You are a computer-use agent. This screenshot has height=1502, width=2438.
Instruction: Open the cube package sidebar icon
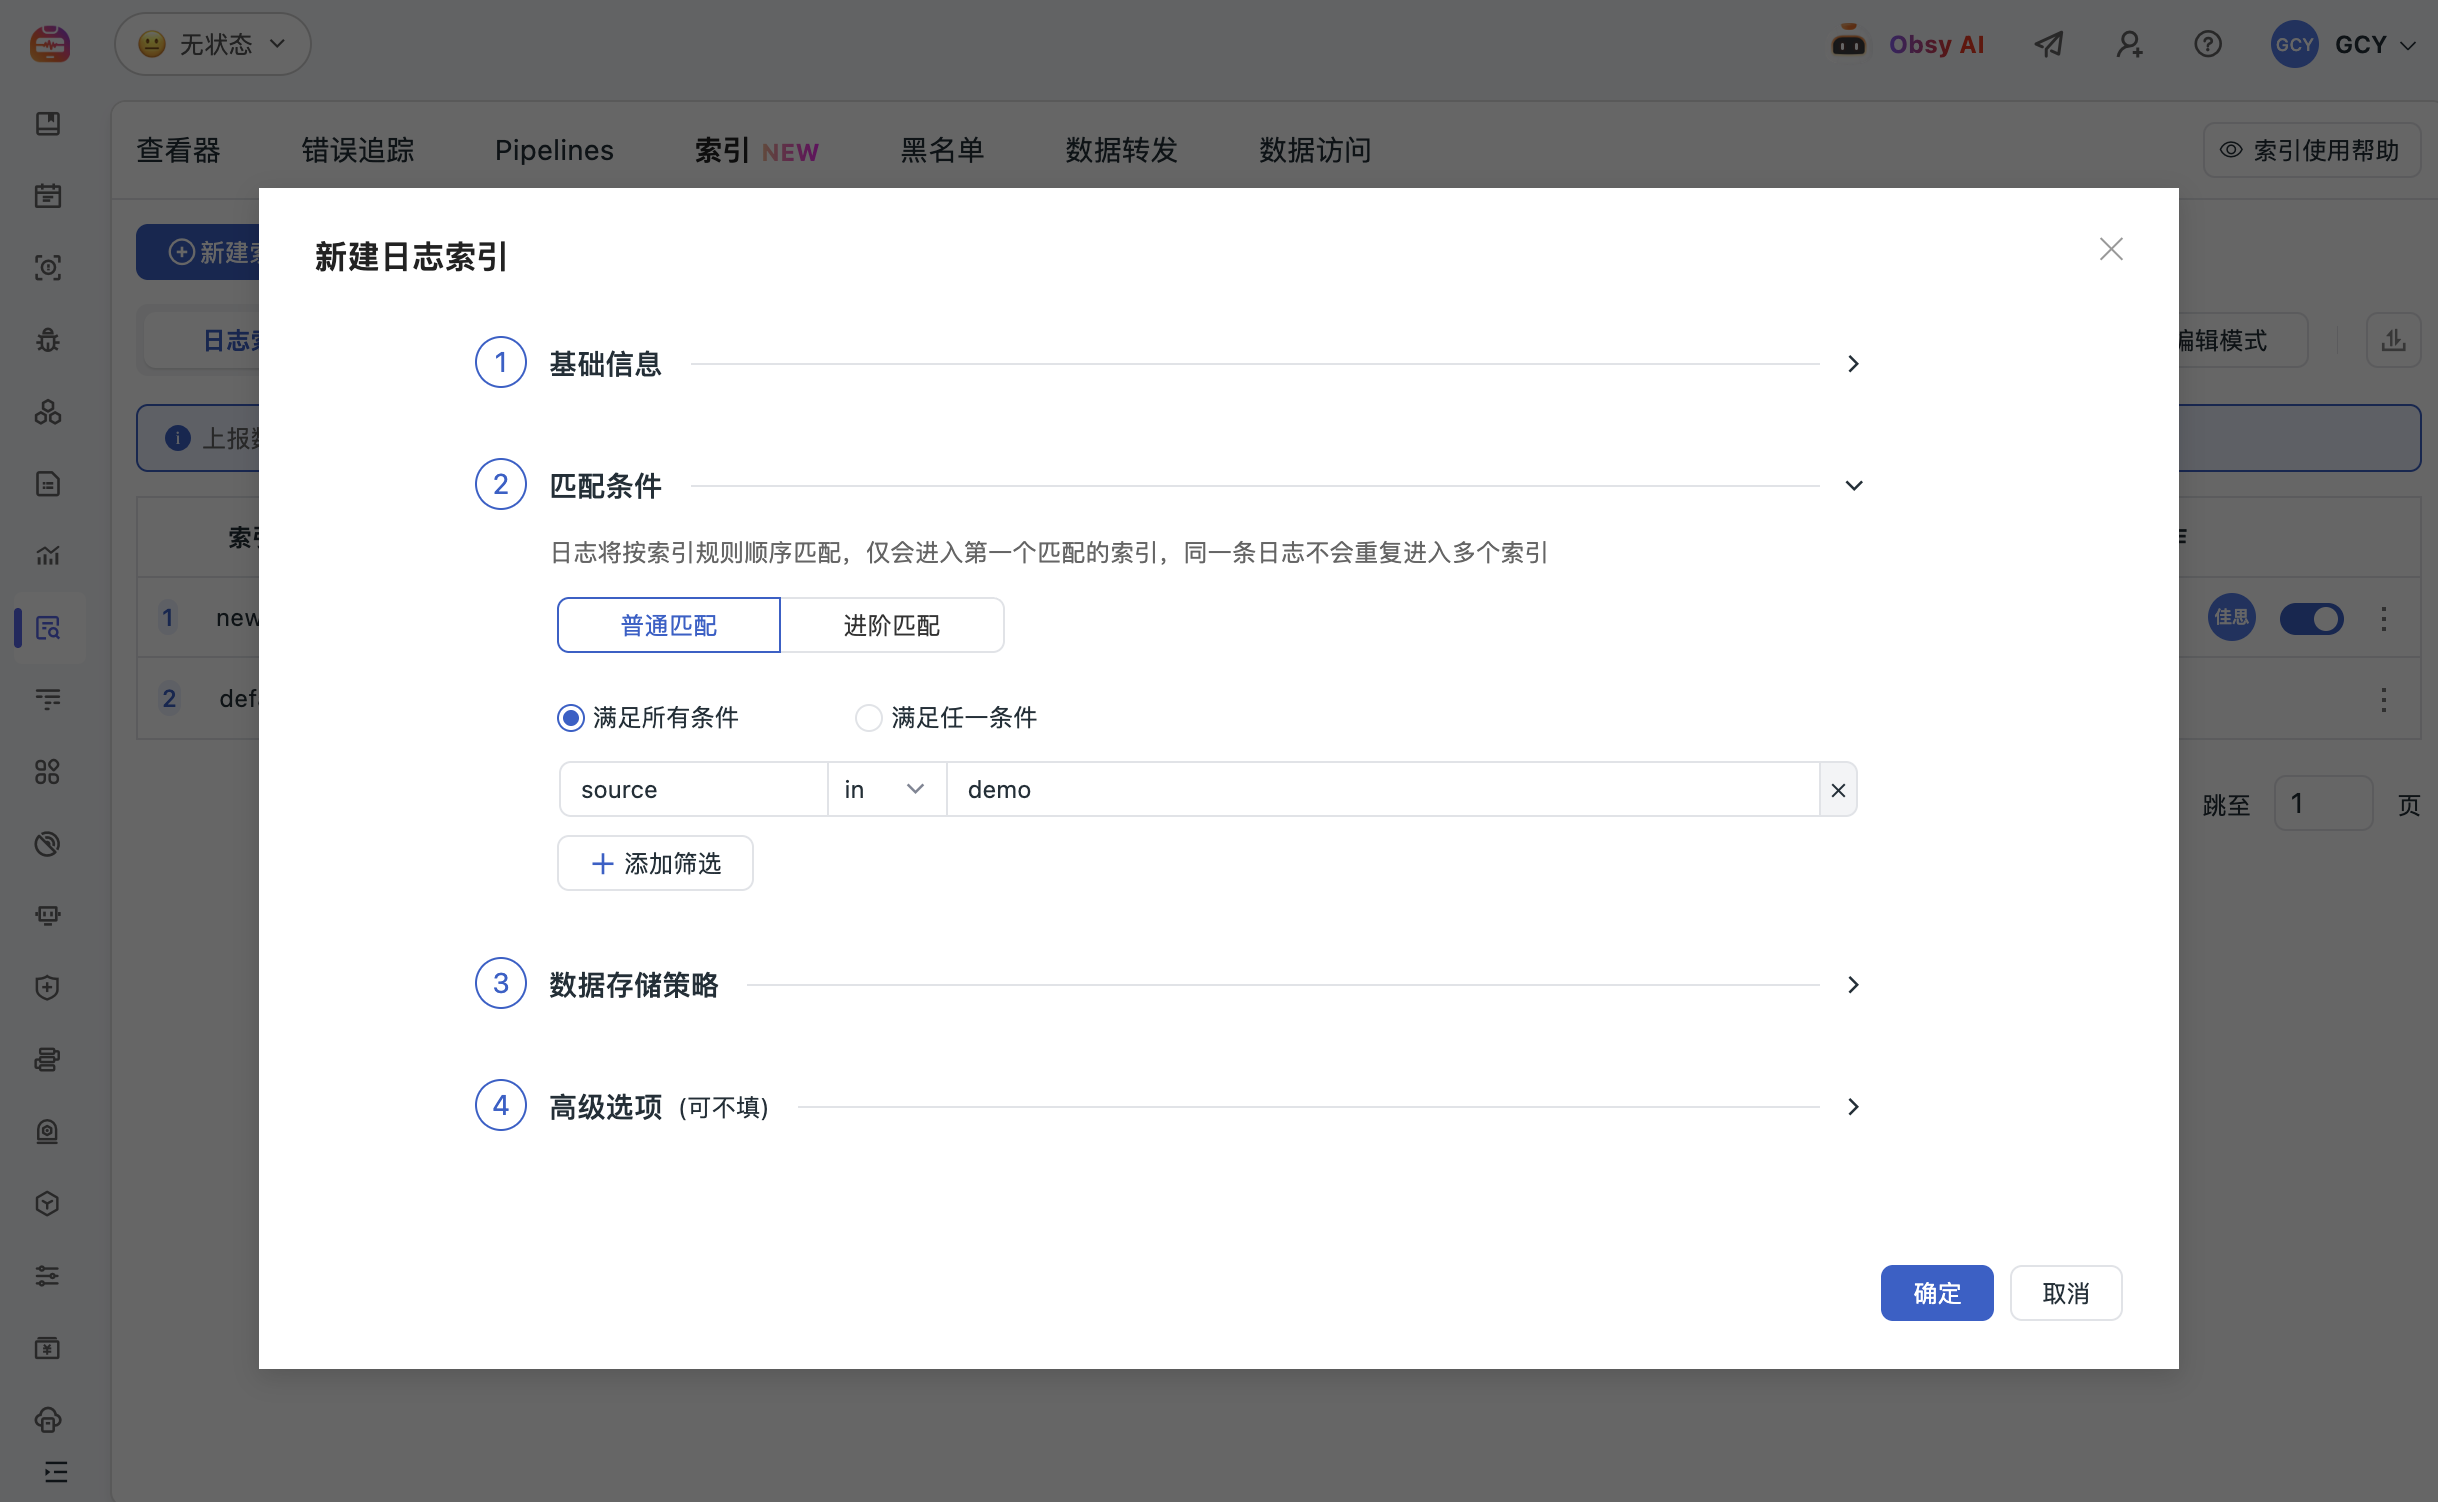click(x=48, y=1203)
